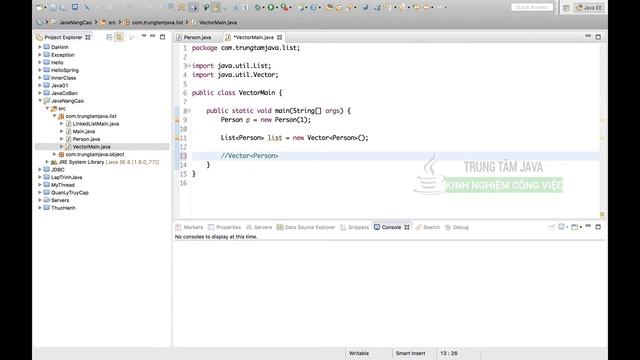Open the Markers tab

click(189, 227)
